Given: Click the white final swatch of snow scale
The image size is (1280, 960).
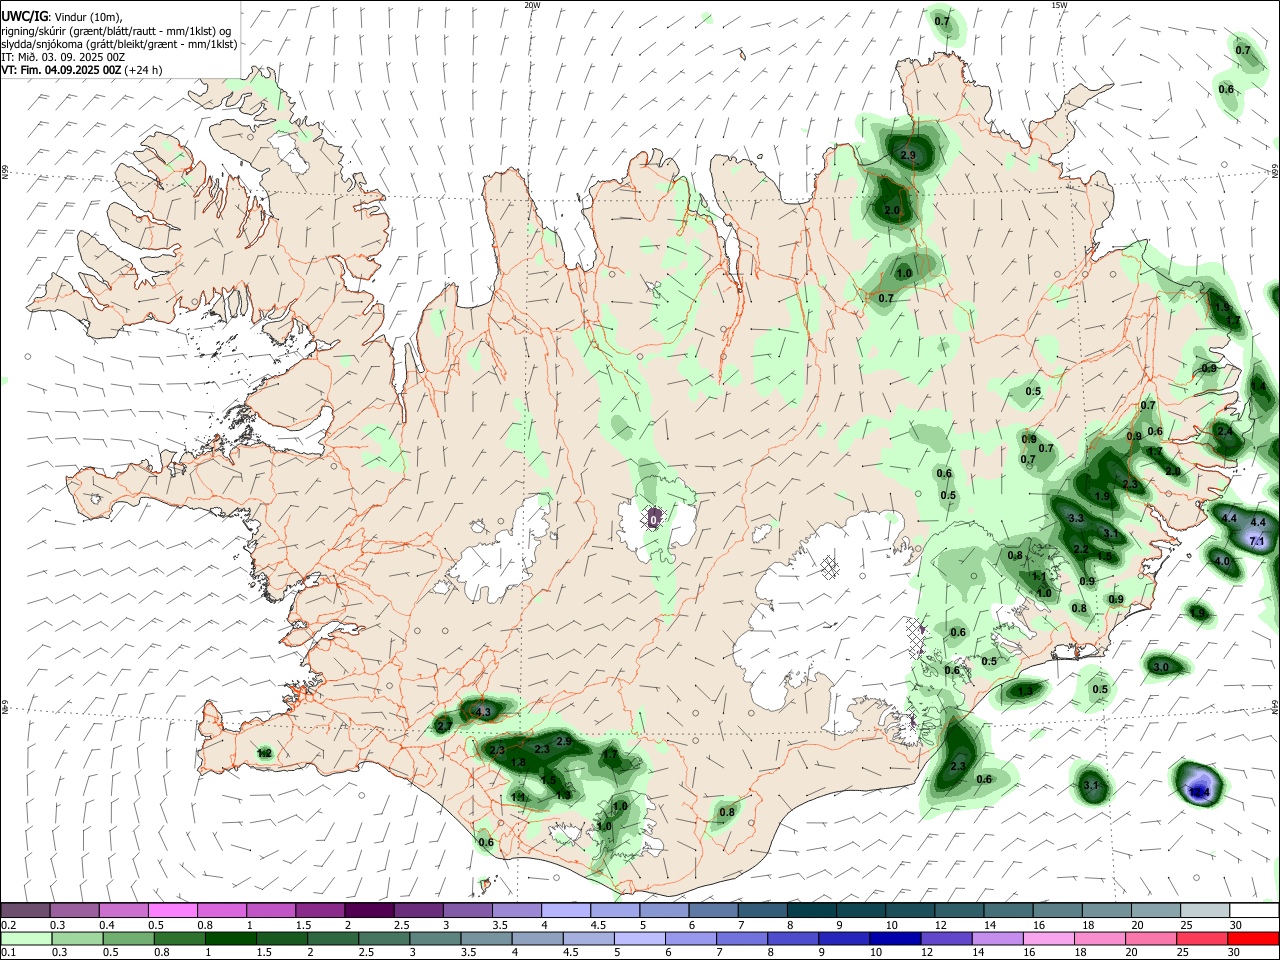Looking at the screenshot, I should coord(1253,910).
